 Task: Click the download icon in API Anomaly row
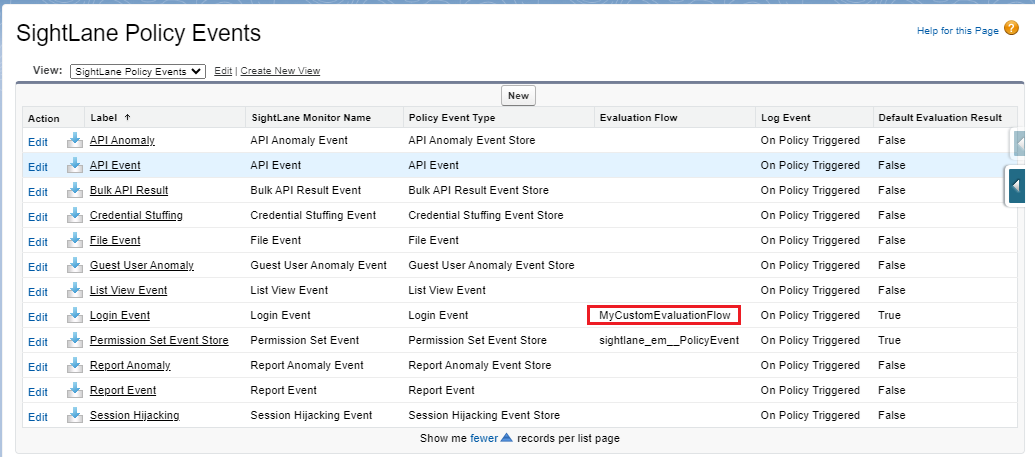[75, 140]
